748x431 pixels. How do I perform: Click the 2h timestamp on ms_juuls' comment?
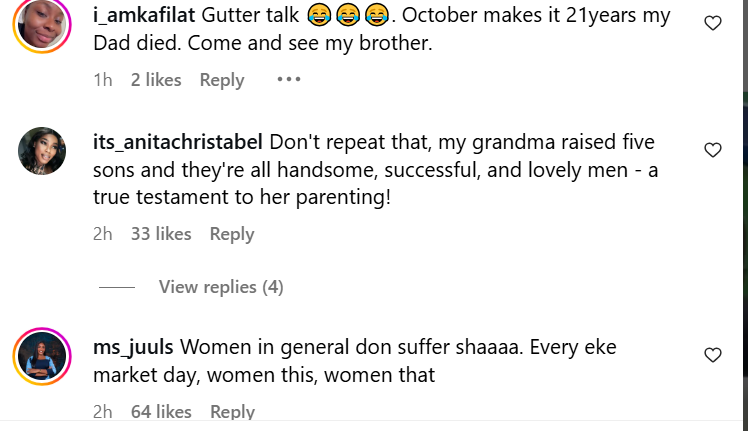pyautogui.click(x=102, y=411)
